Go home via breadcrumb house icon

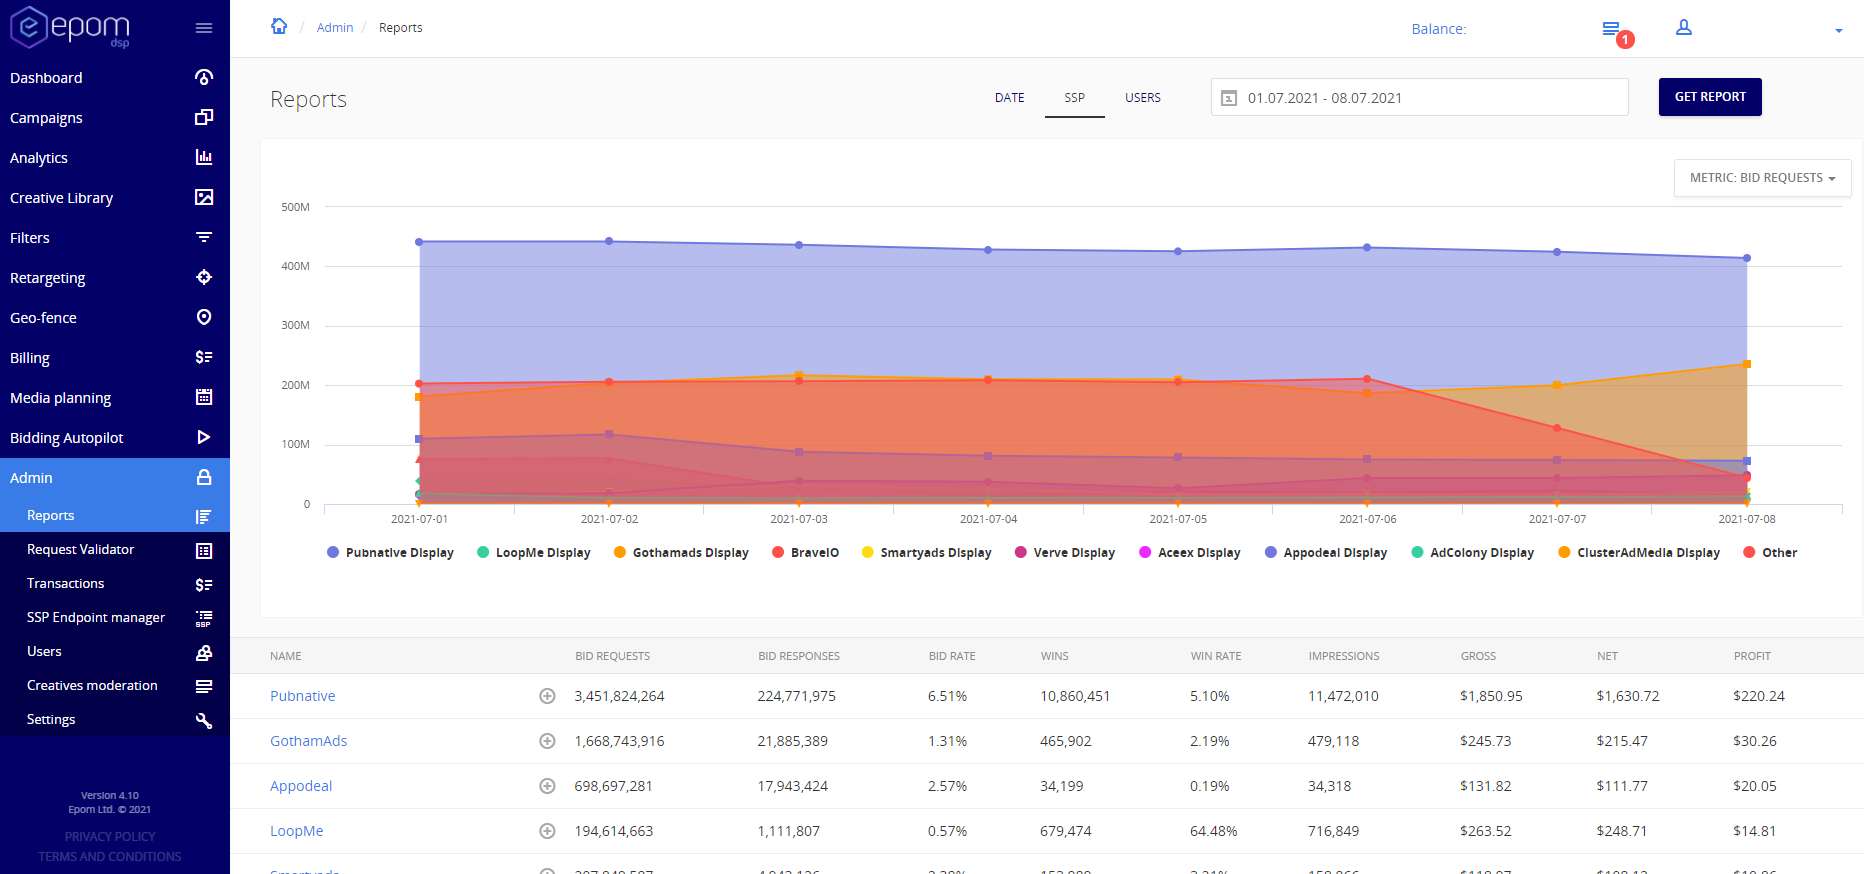tap(279, 26)
